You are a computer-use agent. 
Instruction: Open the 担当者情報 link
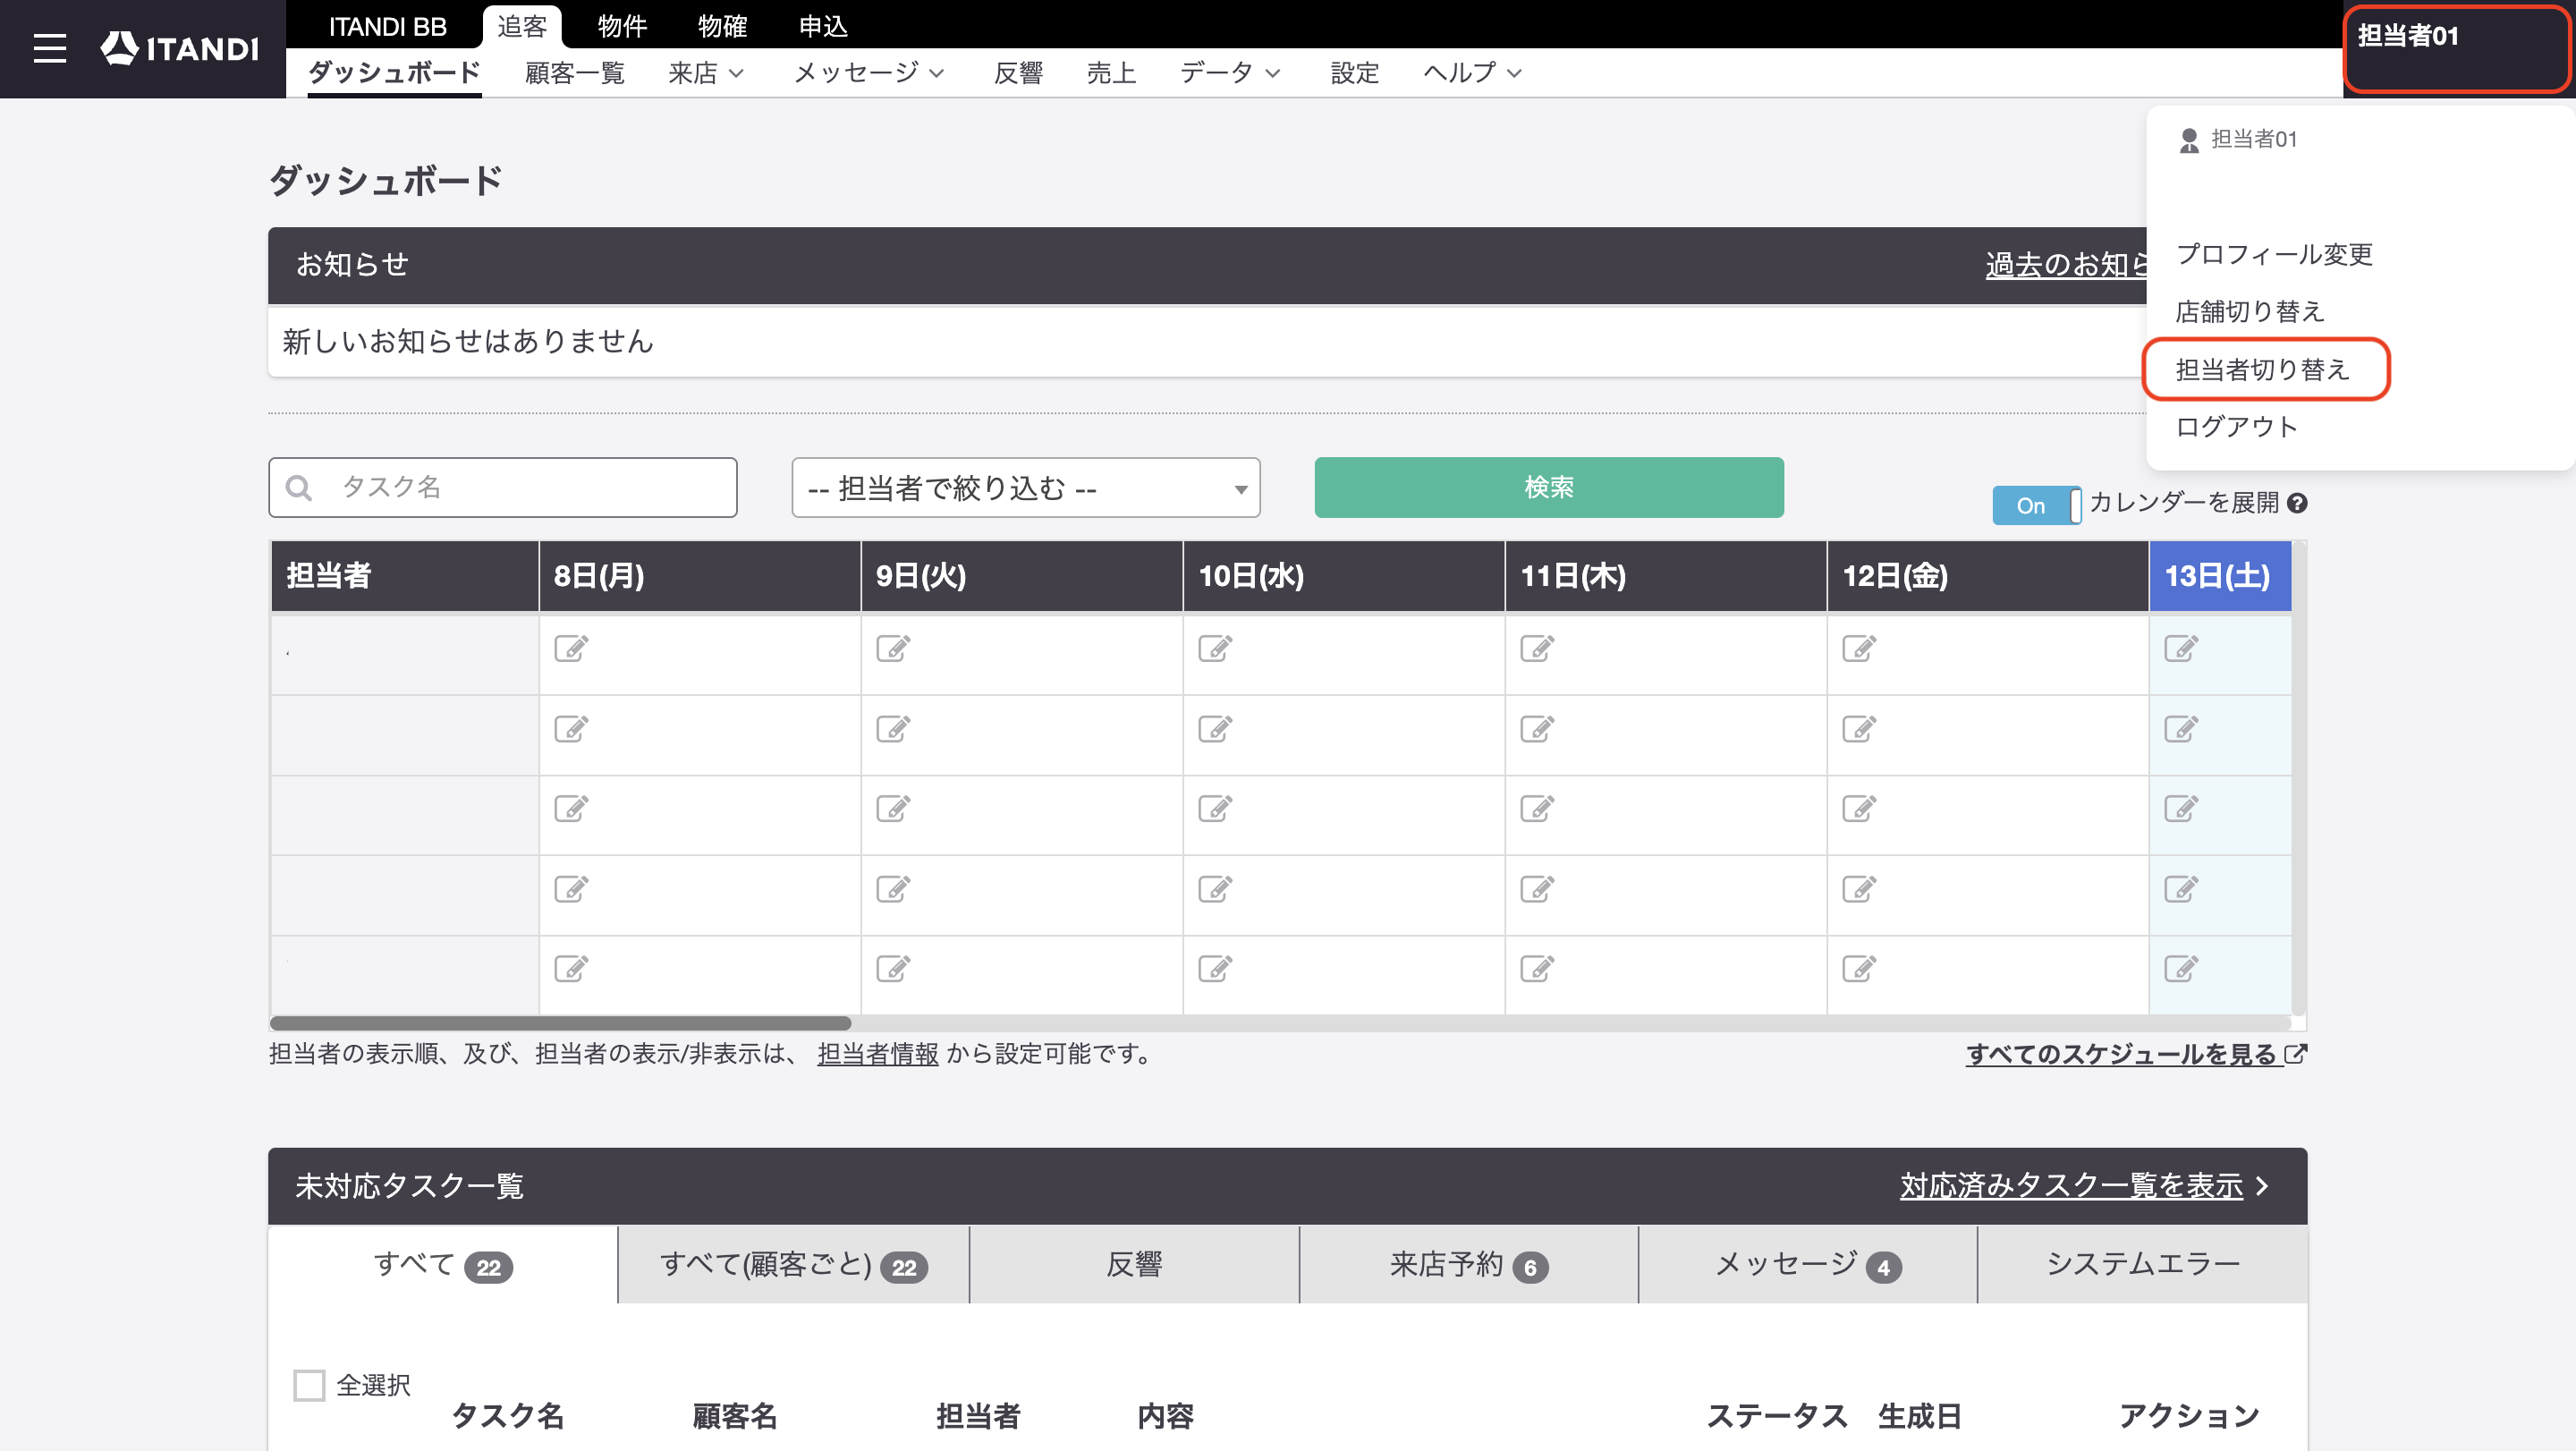[878, 1054]
